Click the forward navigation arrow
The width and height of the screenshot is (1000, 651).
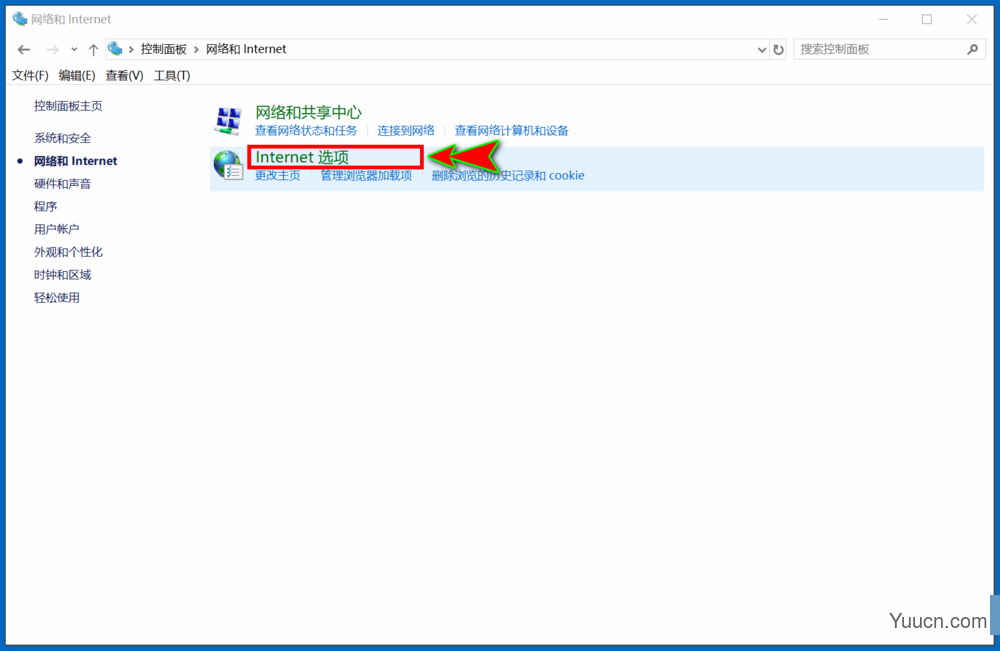coord(52,49)
